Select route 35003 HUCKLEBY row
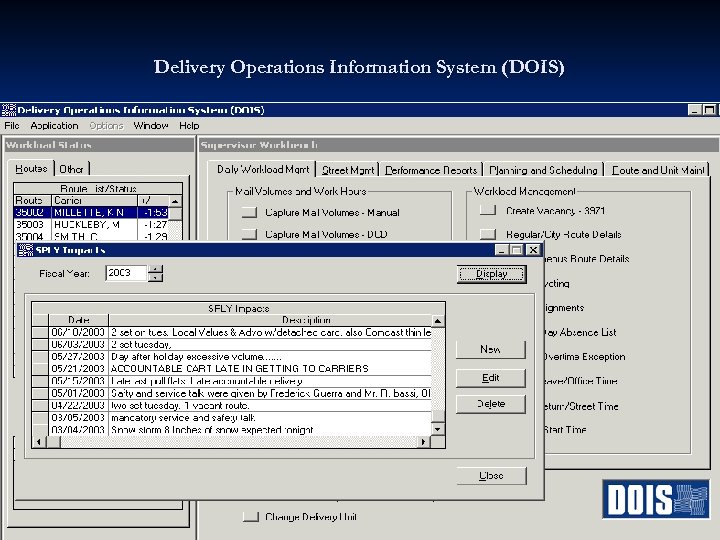Screen dimensions: 720x540 coord(91,225)
